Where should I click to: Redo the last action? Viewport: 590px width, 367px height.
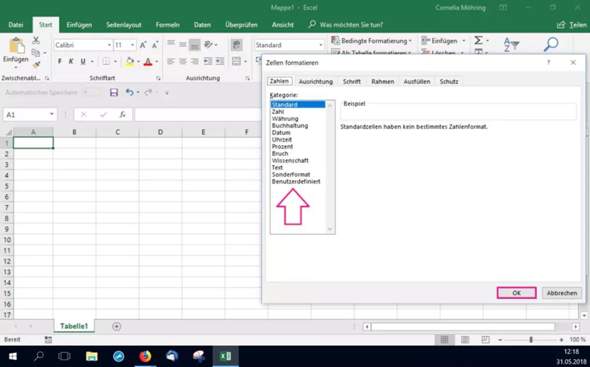click(x=148, y=92)
